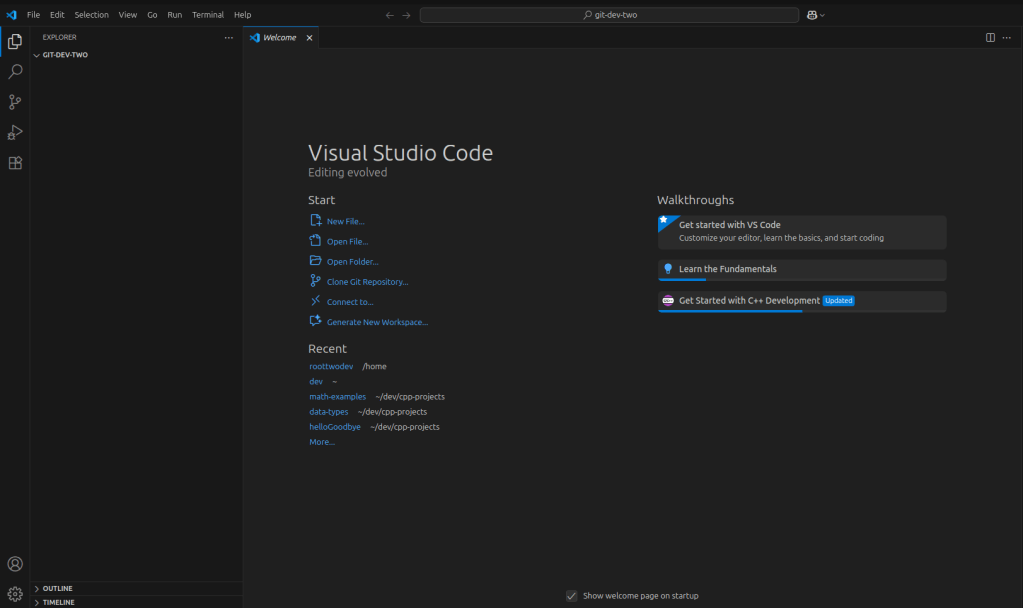Click the git-dev-two command center search box

coord(609,15)
